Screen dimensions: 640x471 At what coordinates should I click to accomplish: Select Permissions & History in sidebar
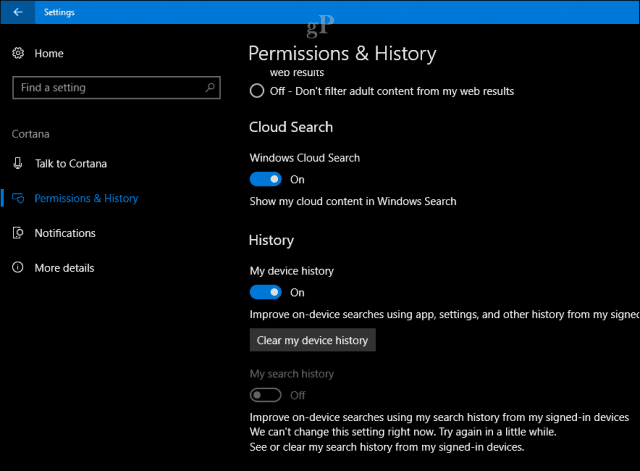click(x=86, y=198)
